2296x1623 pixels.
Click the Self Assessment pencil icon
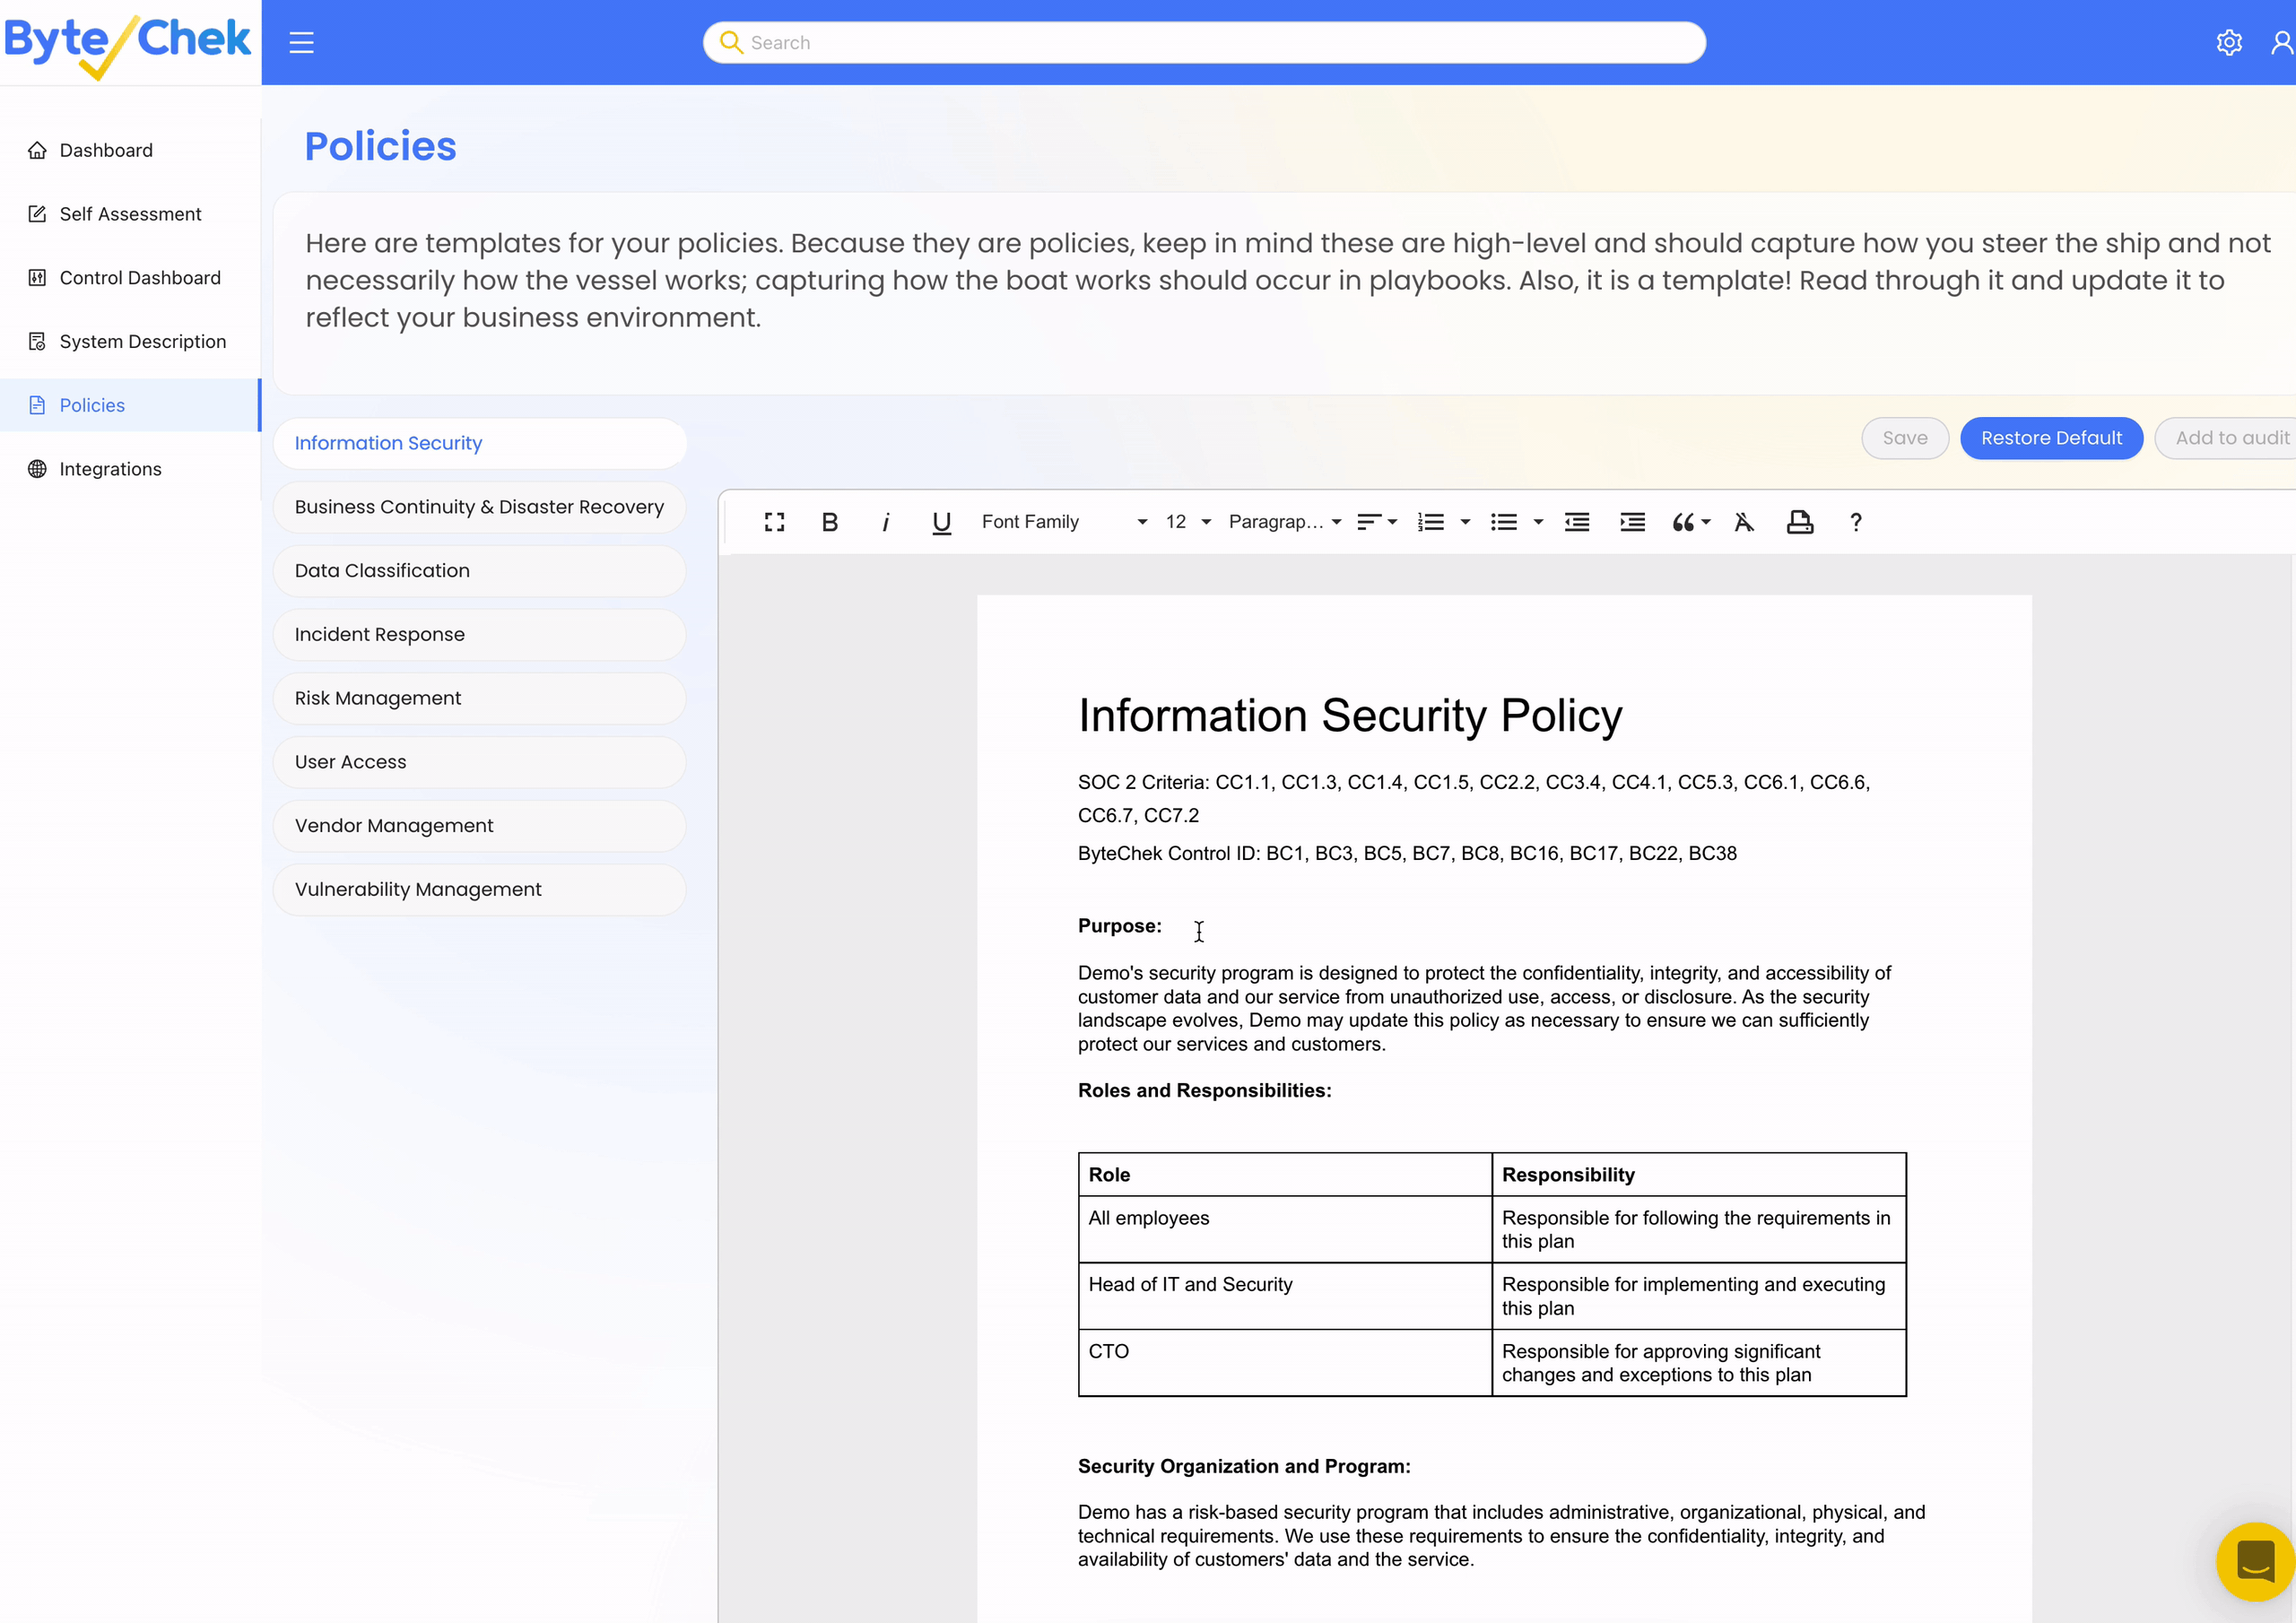37,214
